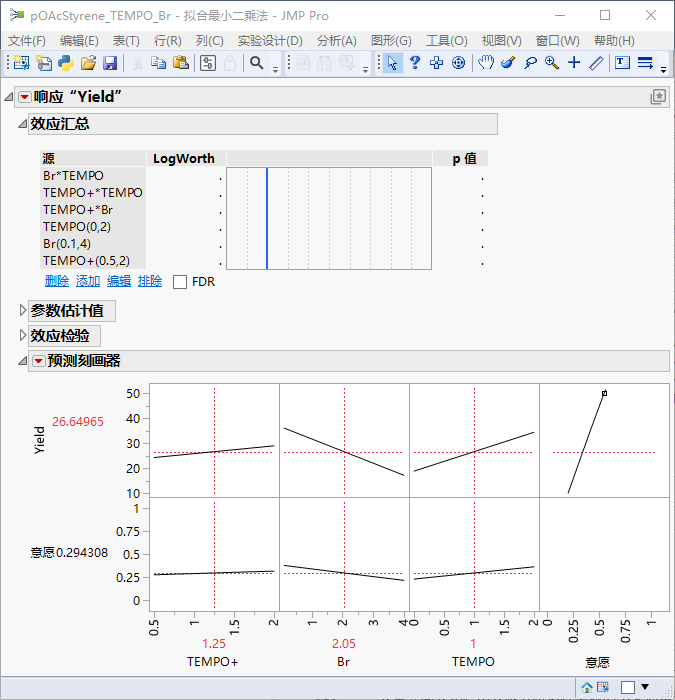
Task: Select the arrow pointer tool
Action: click(x=392, y=63)
